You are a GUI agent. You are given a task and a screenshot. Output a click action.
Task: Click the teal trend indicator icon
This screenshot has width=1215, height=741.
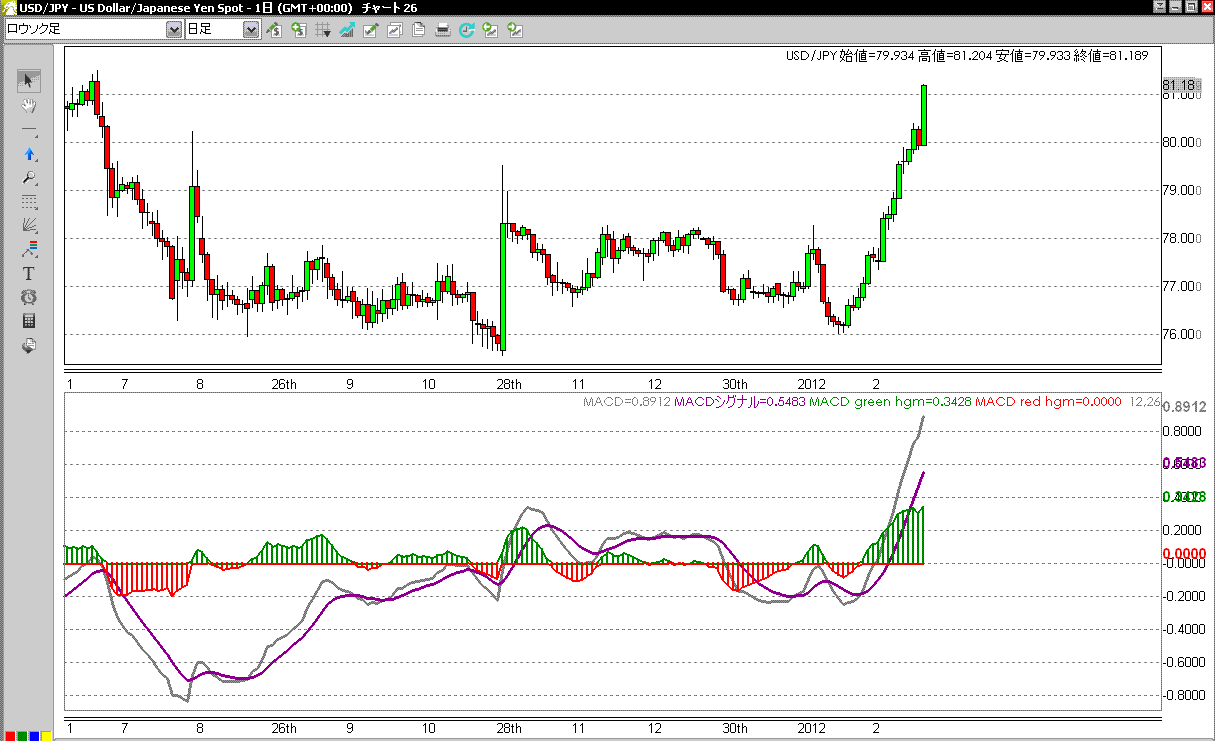[347, 30]
